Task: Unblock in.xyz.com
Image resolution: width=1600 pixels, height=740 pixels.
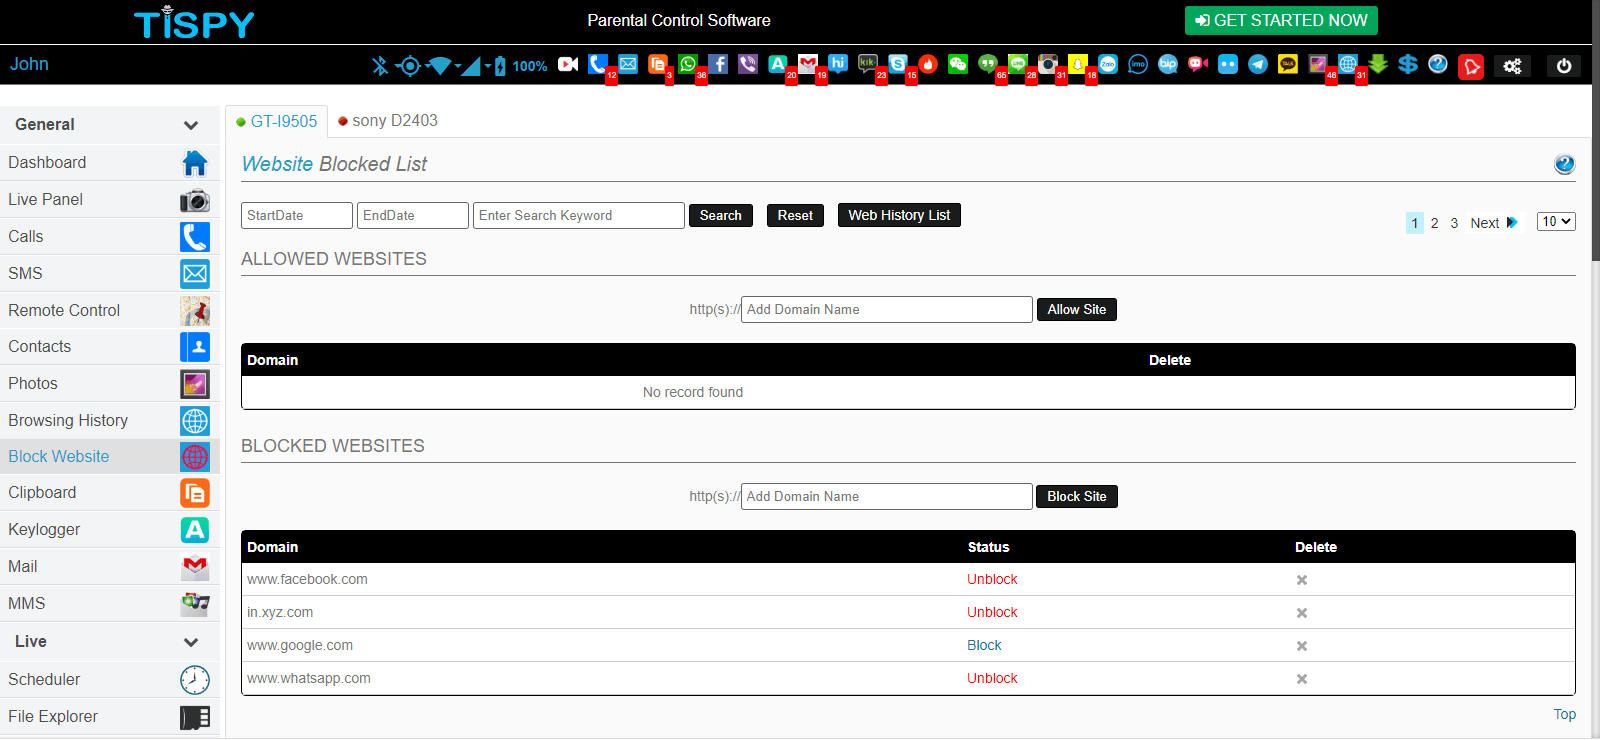Action: pyautogui.click(x=992, y=612)
